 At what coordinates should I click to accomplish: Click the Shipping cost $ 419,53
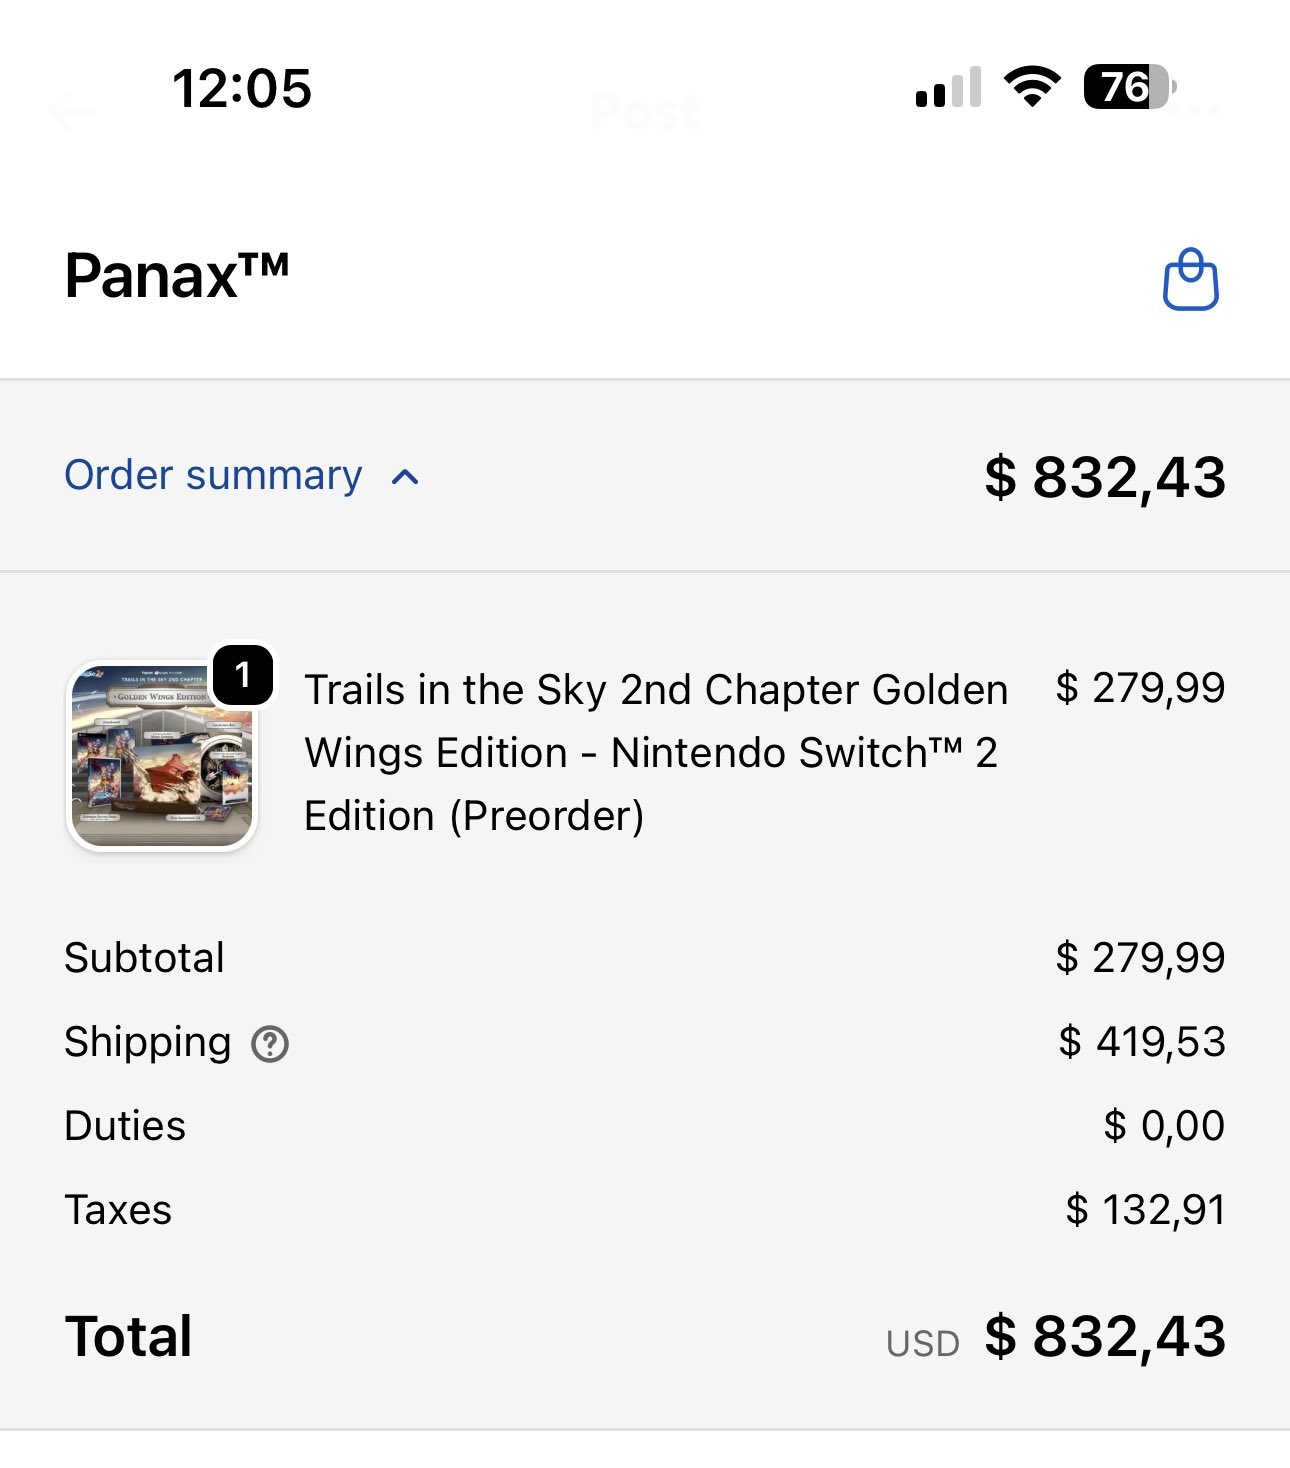pyautogui.click(x=1141, y=1042)
